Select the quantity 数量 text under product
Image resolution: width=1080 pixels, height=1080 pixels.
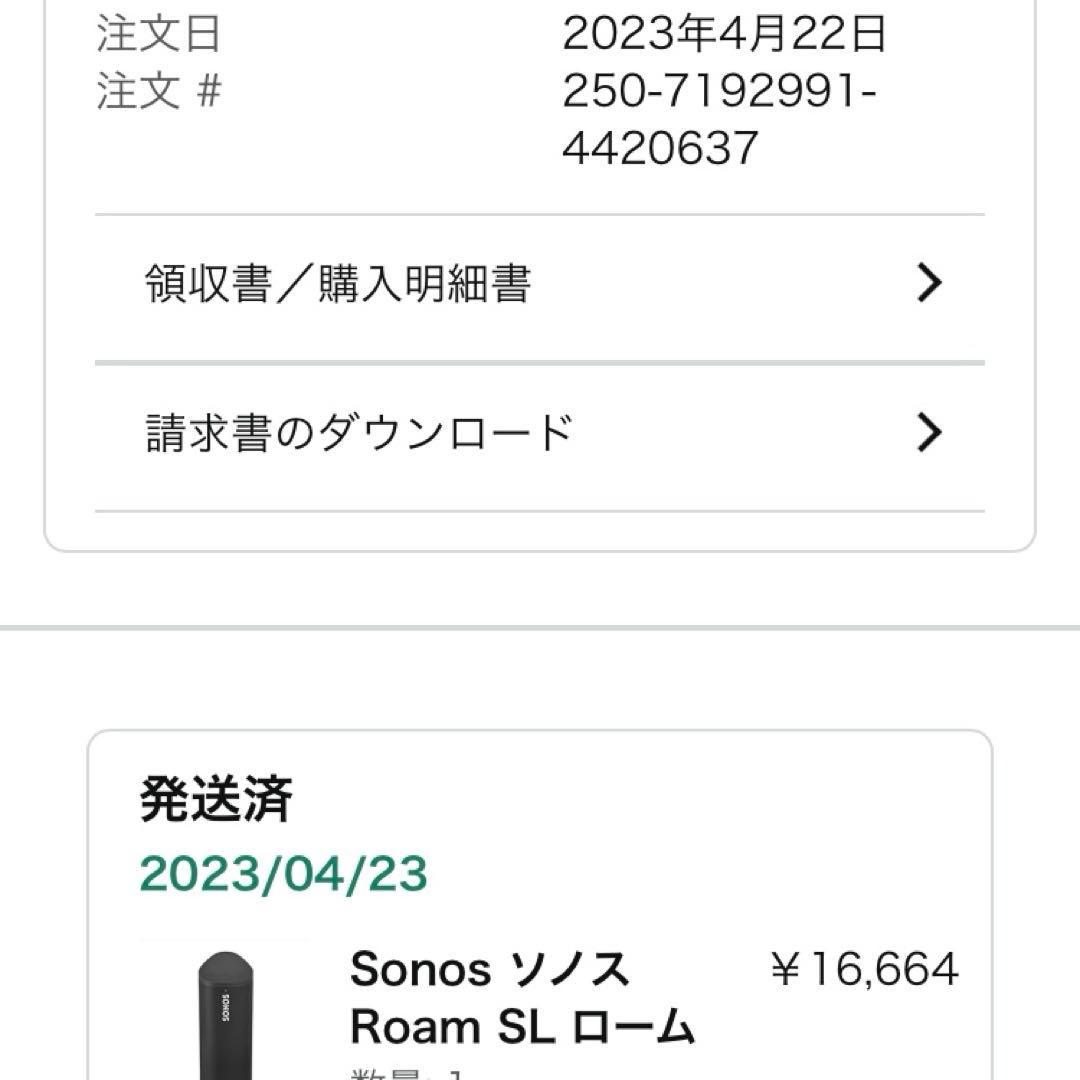pyautogui.click(x=390, y=1072)
